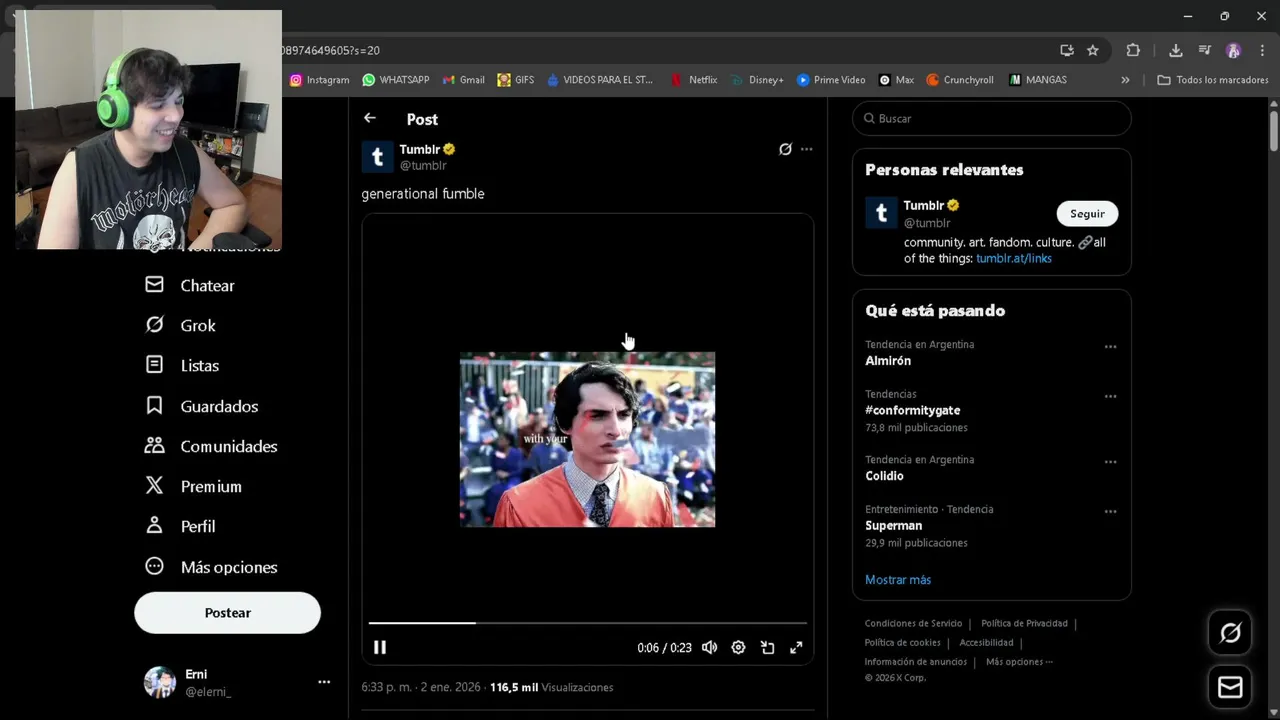Open browser extensions puzzle icon

click(x=1133, y=50)
